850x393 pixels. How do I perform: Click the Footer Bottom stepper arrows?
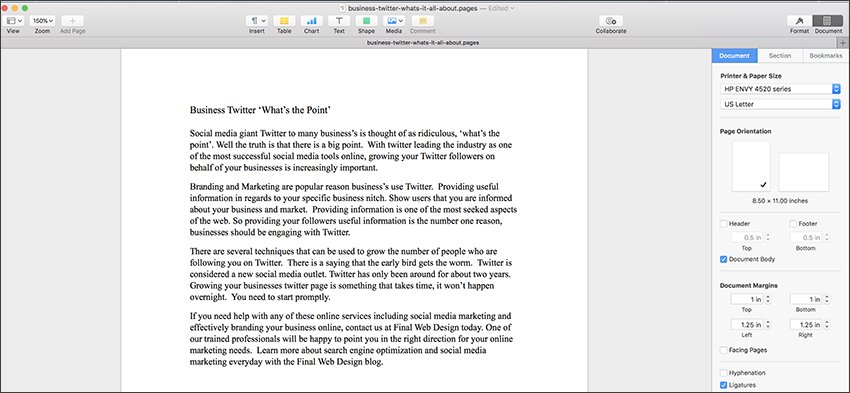pyautogui.click(x=827, y=237)
